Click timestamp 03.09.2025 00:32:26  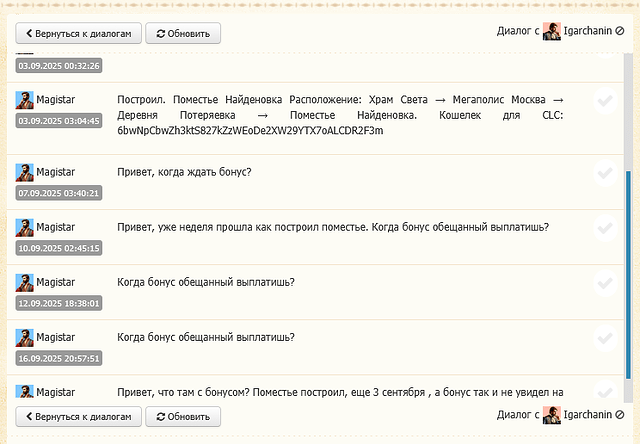pos(59,66)
